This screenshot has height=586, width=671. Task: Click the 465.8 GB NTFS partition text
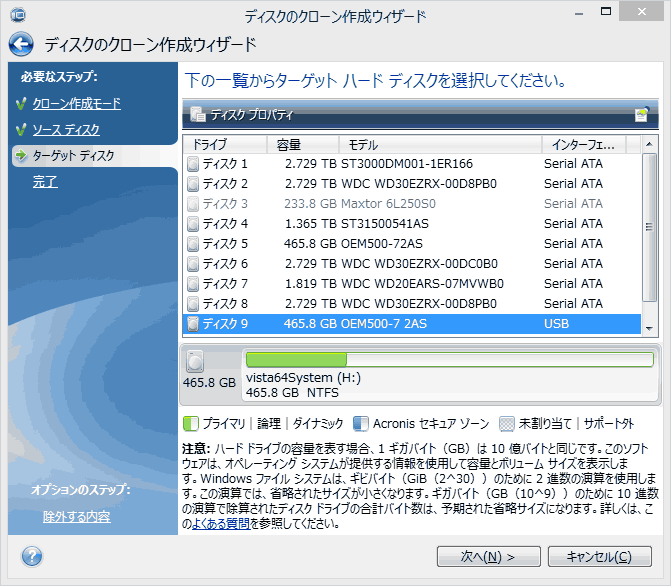coord(292,393)
